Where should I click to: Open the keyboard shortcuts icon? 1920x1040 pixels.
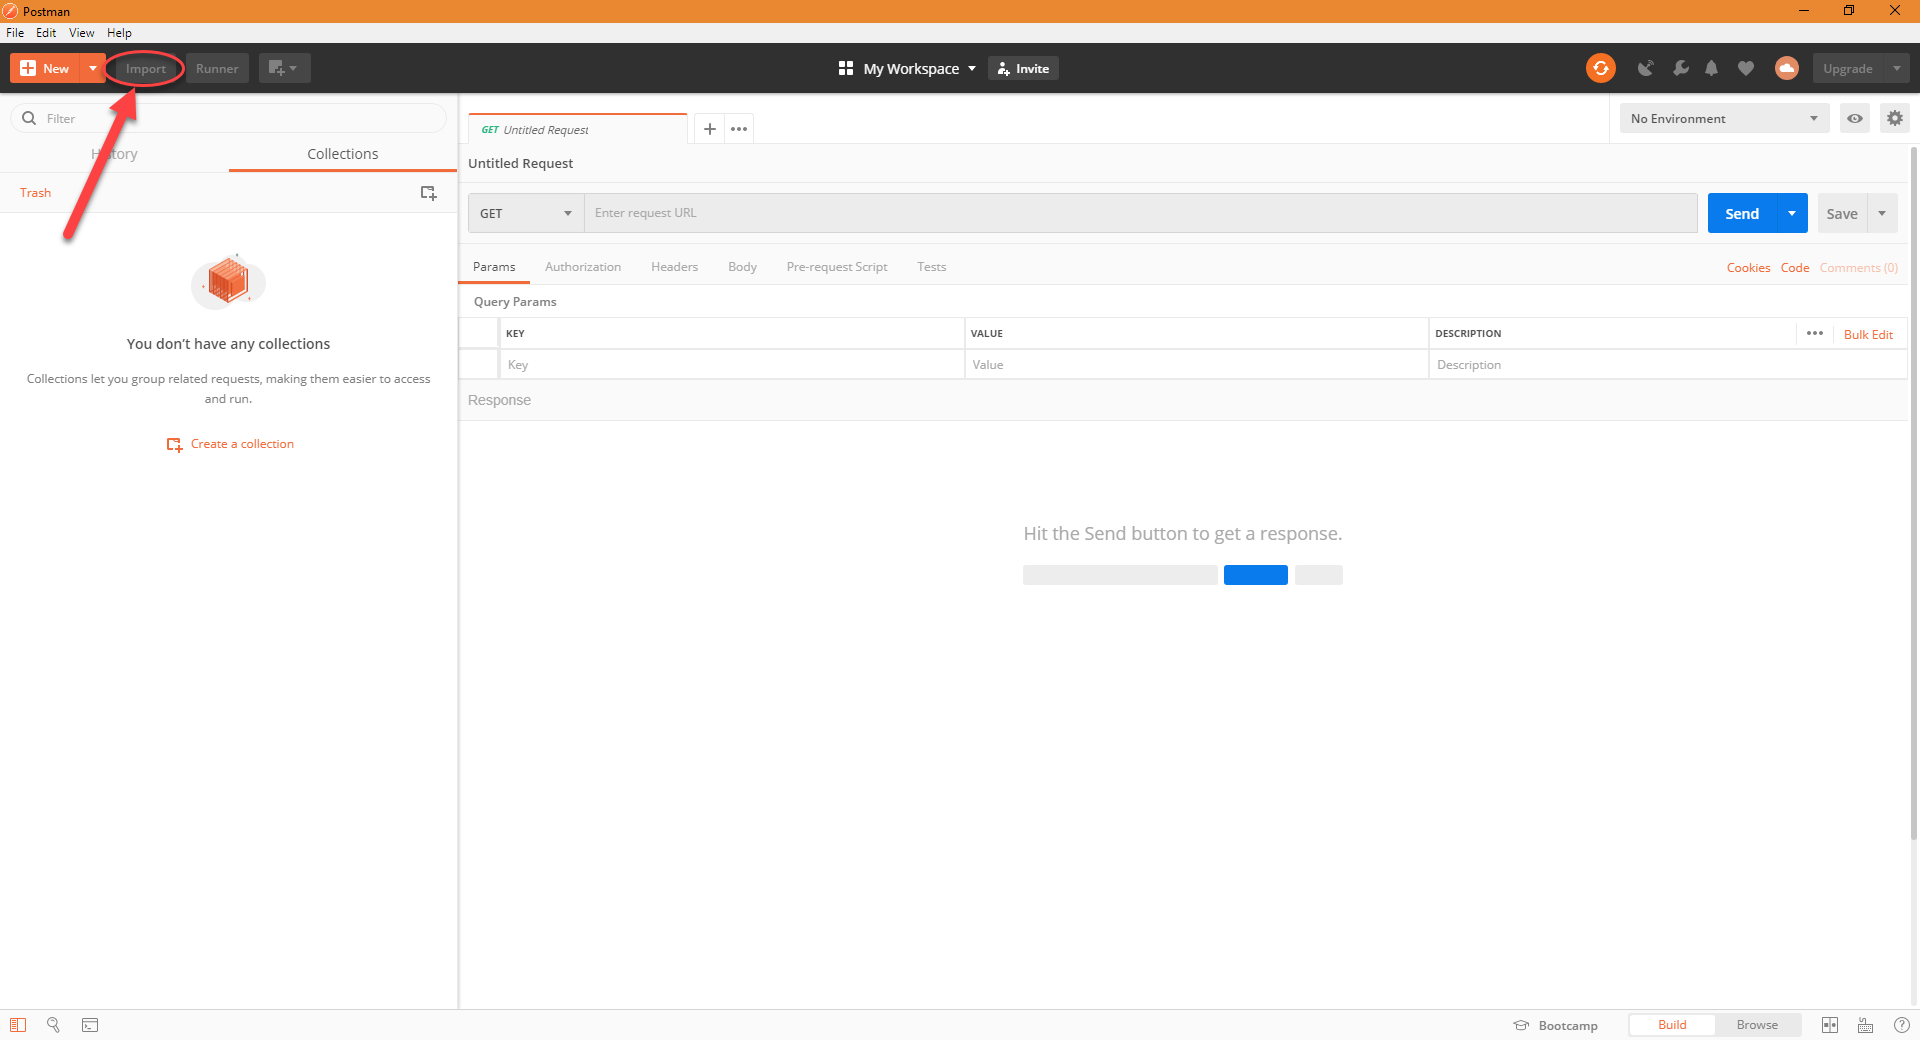pos(1866,1025)
